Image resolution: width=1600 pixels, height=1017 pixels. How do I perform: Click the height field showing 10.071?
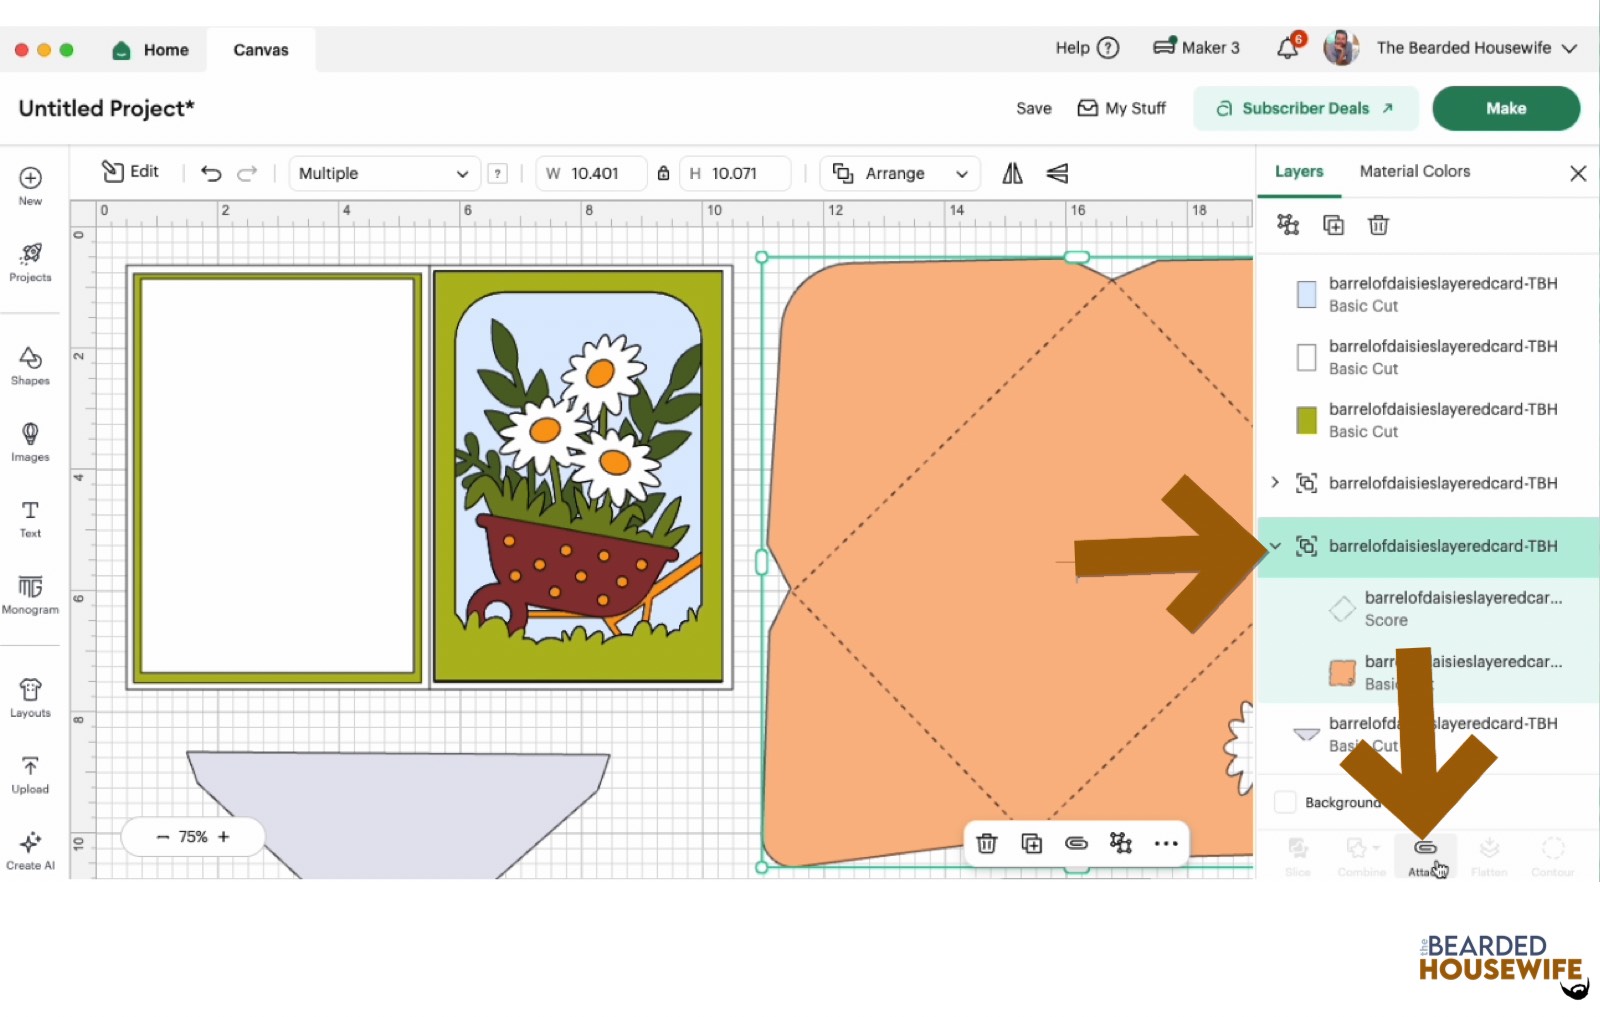click(x=735, y=173)
